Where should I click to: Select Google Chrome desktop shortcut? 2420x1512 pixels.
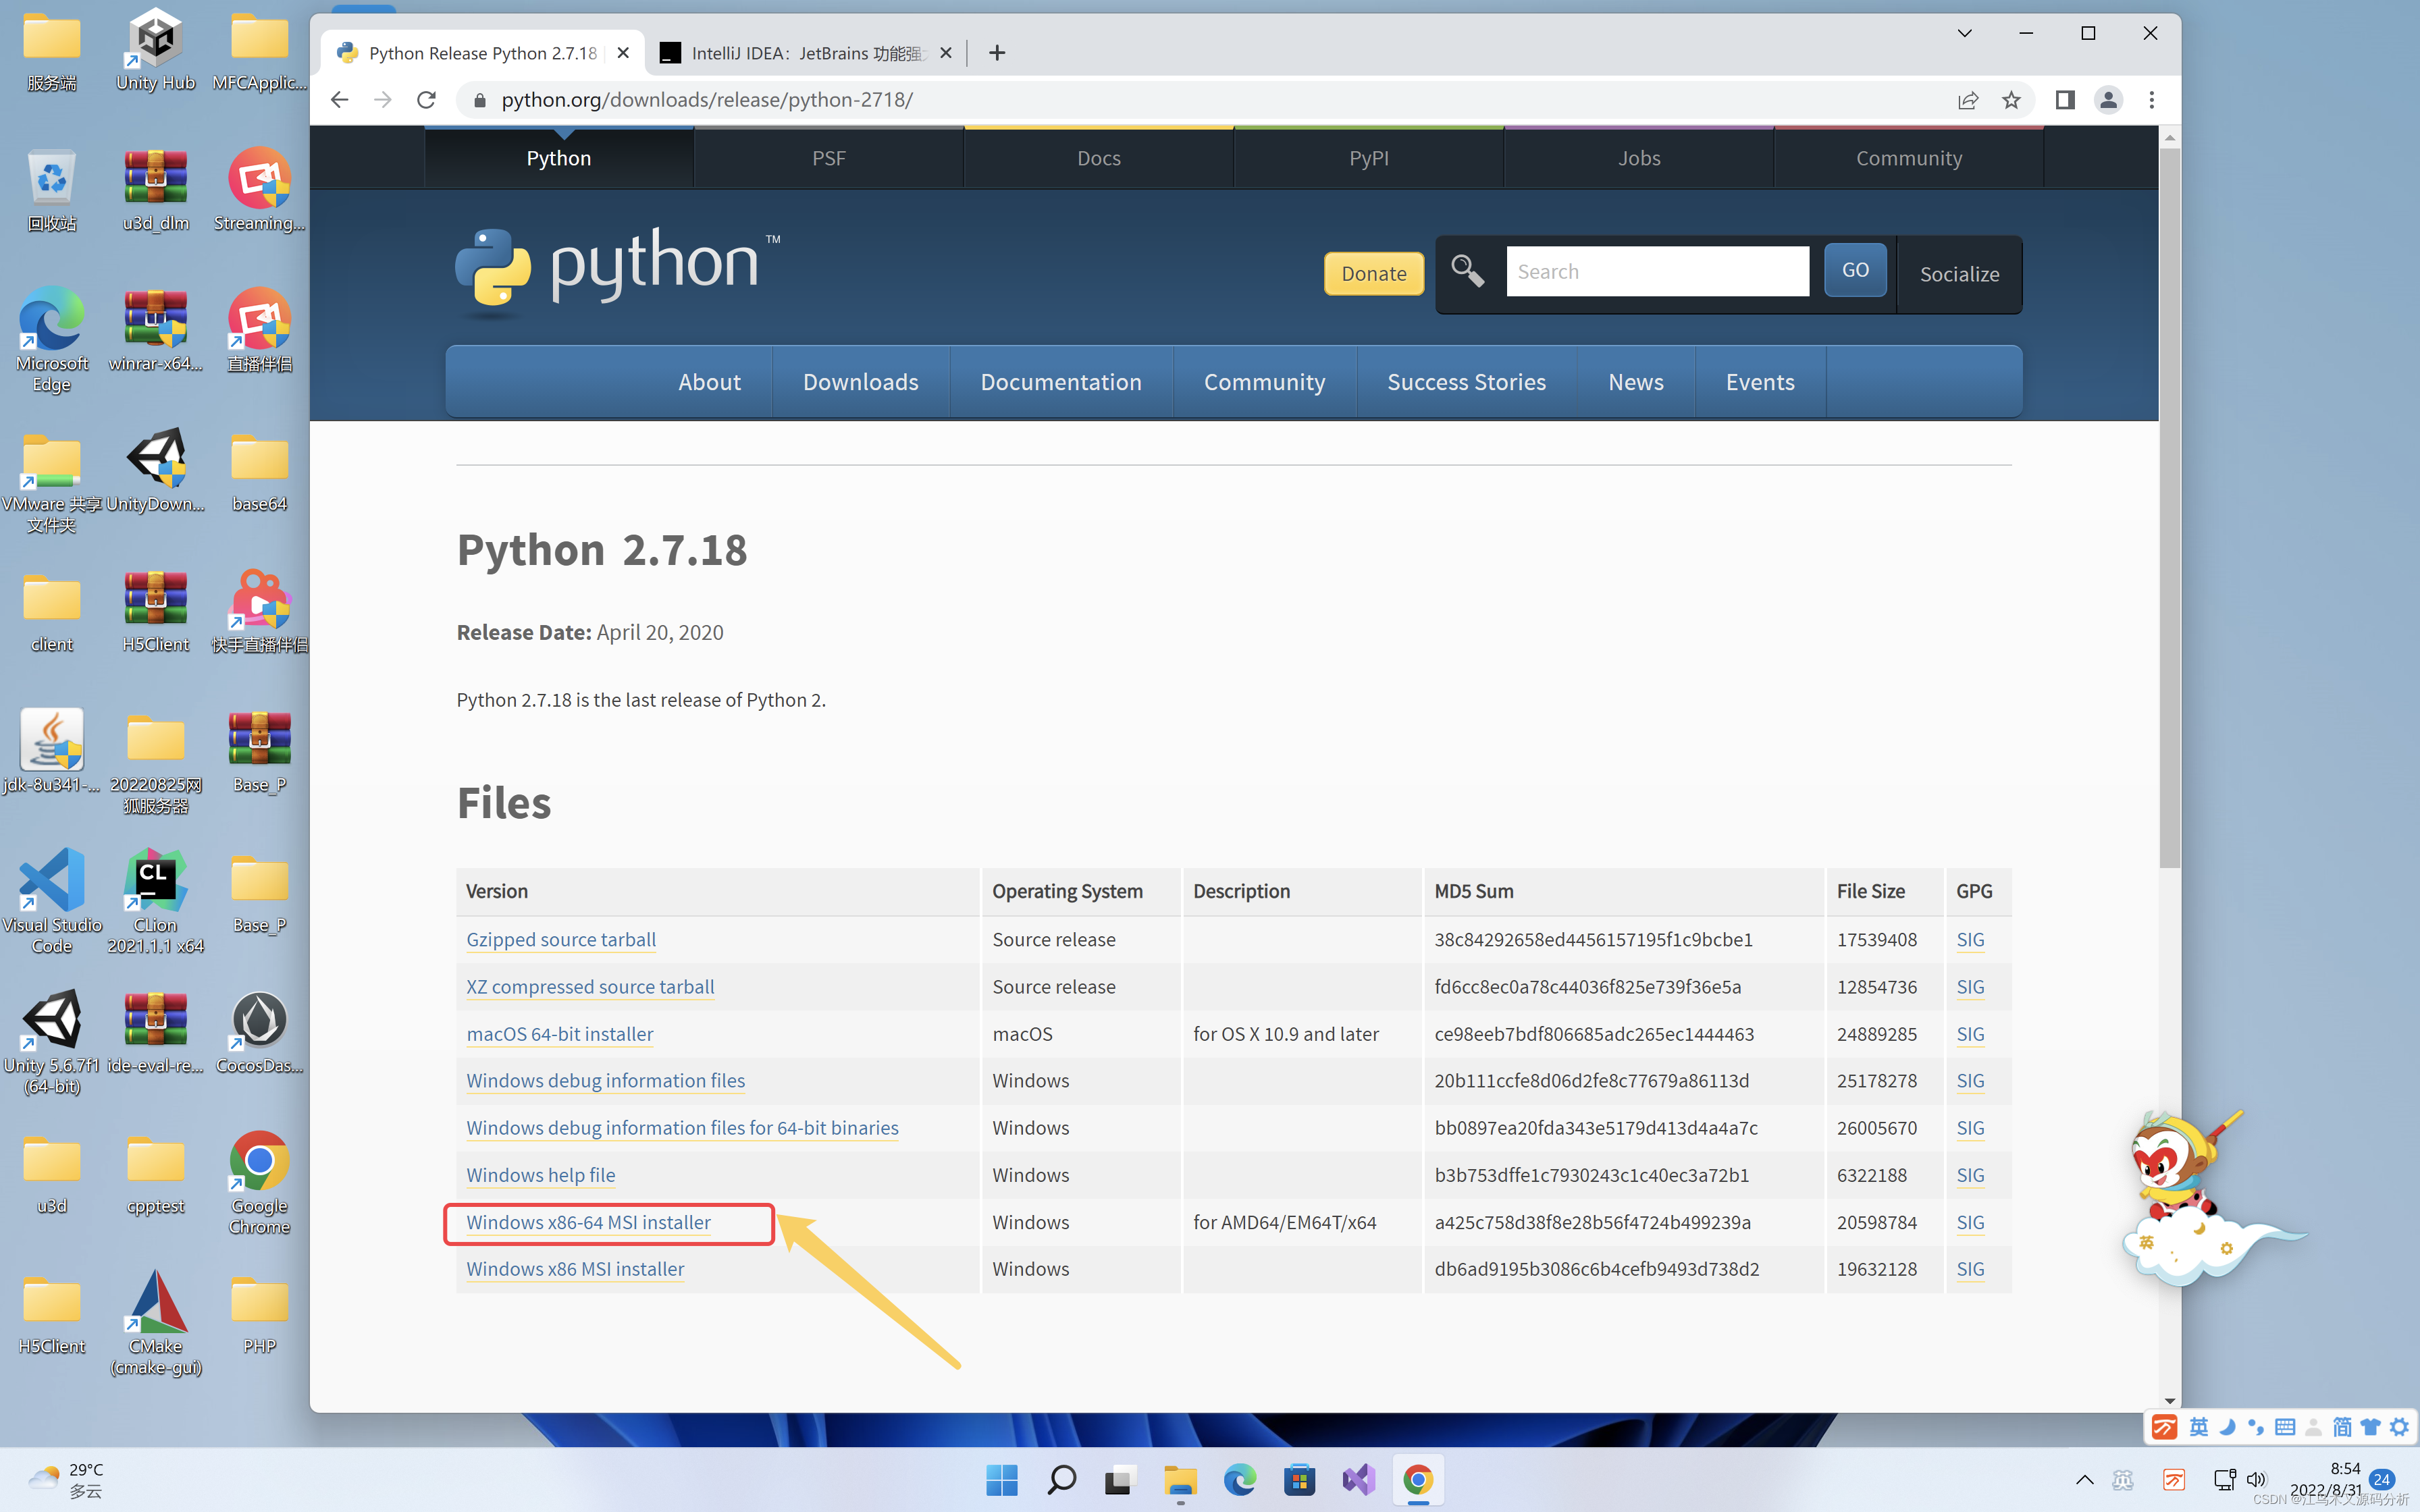(259, 1182)
